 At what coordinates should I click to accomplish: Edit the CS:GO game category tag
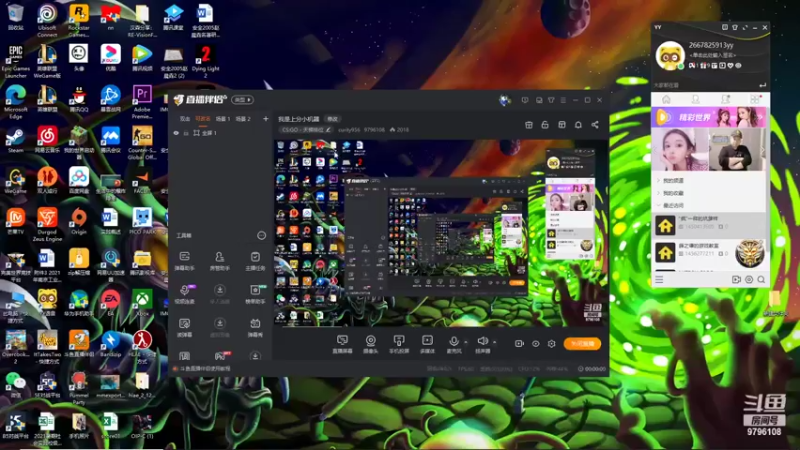pos(306,130)
